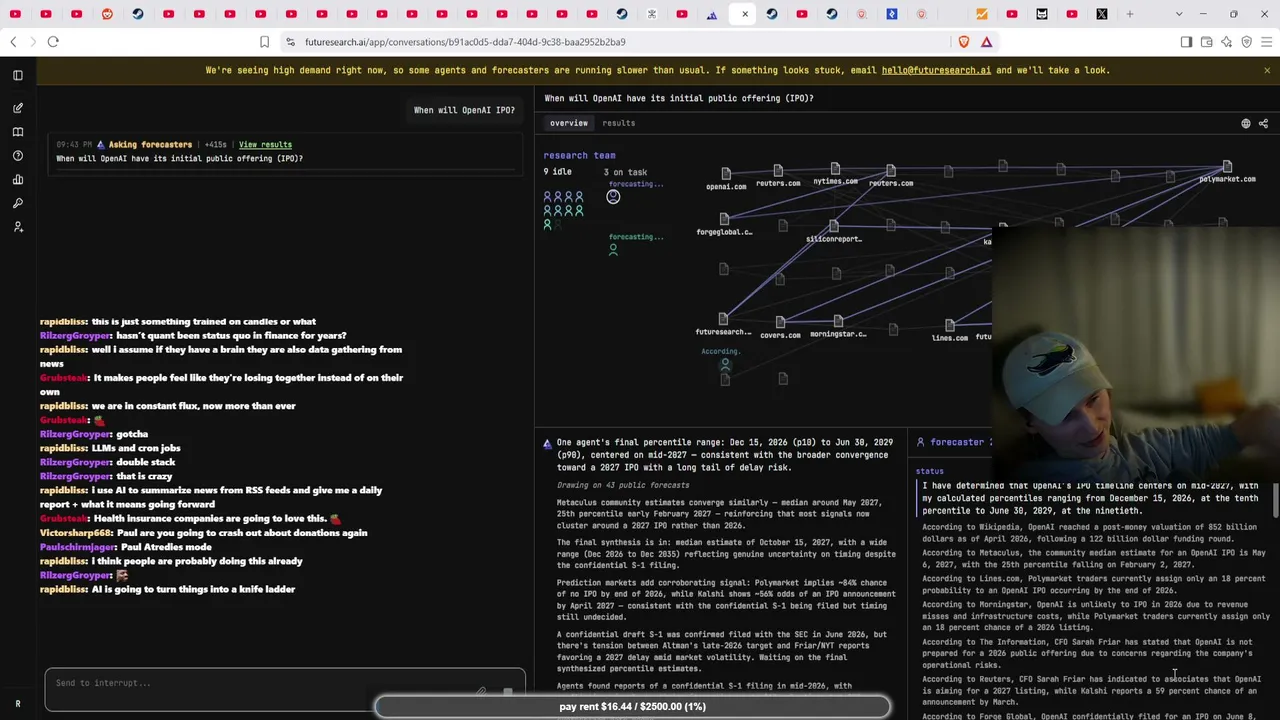Click the circled forecasting agent icon
The width and height of the screenshot is (1280, 720).
pos(613,197)
